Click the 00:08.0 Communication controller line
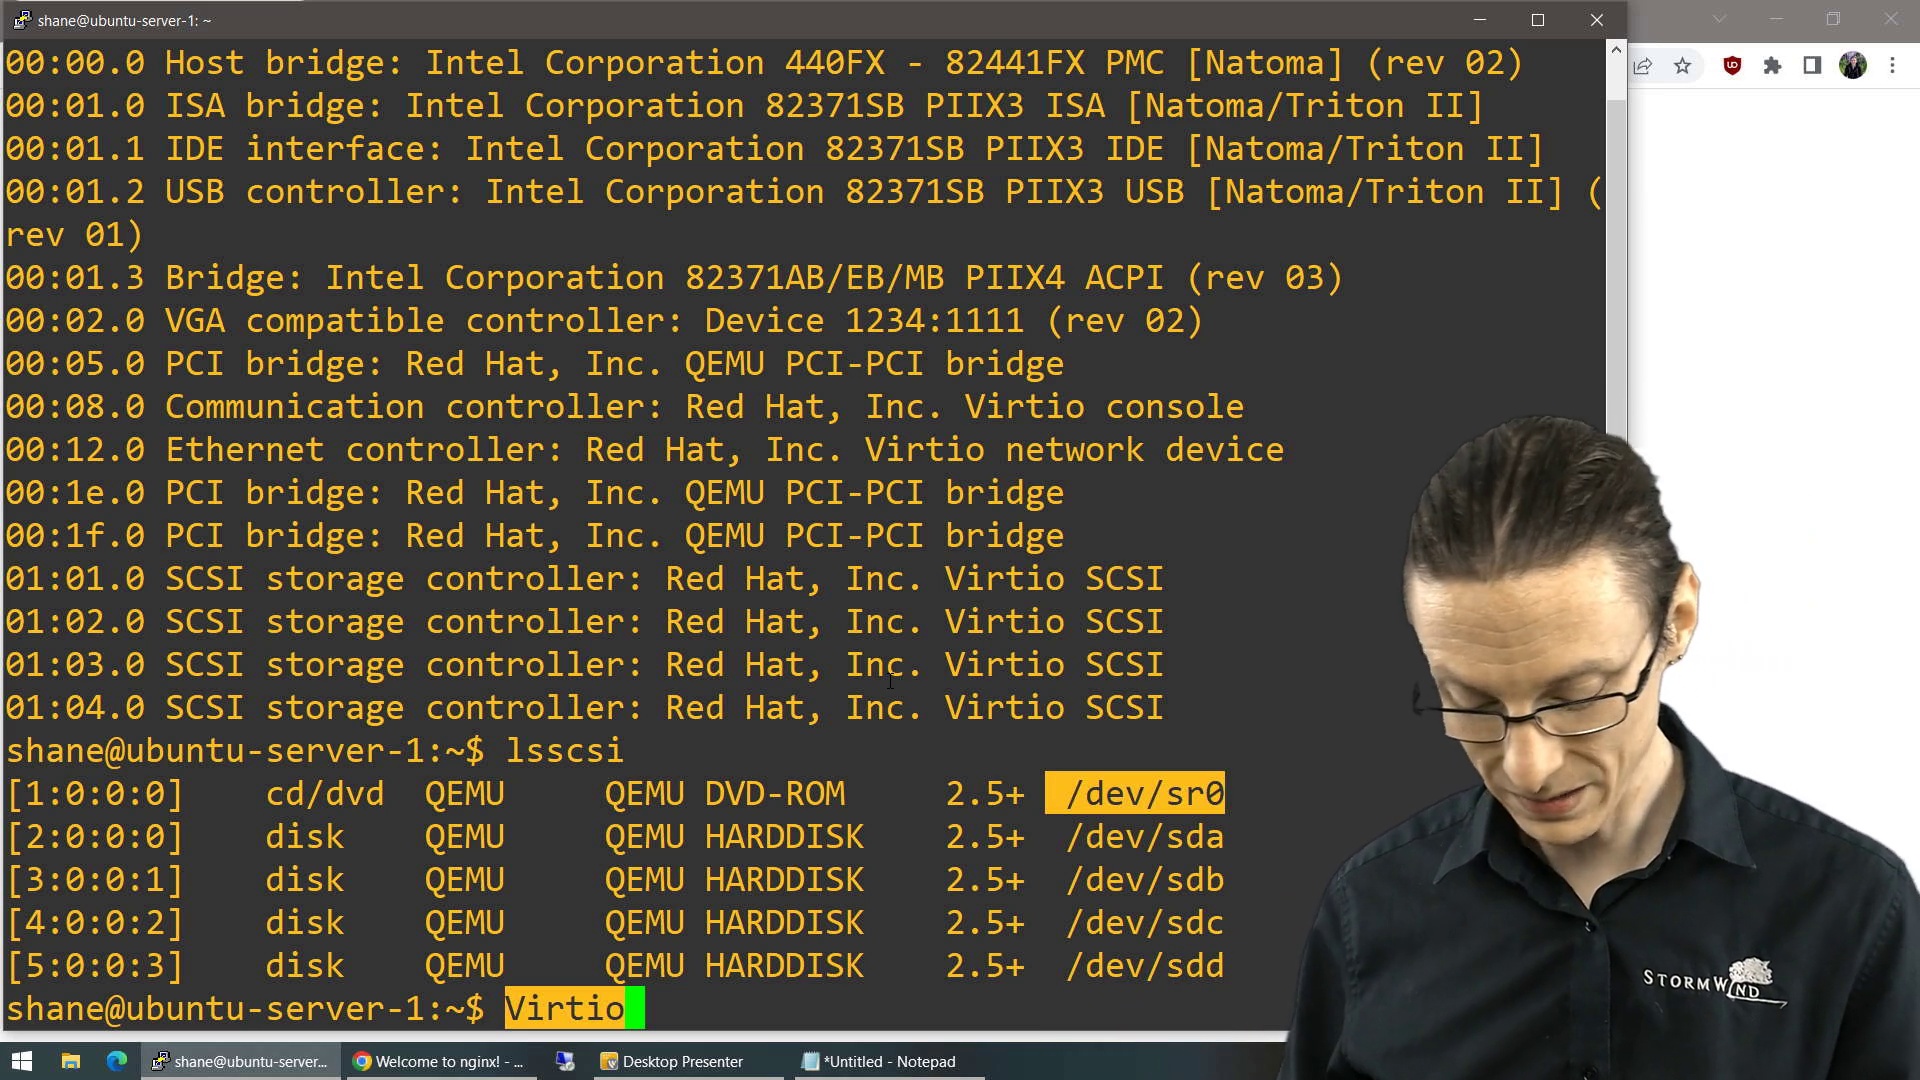1920x1080 pixels. click(x=625, y=406)
